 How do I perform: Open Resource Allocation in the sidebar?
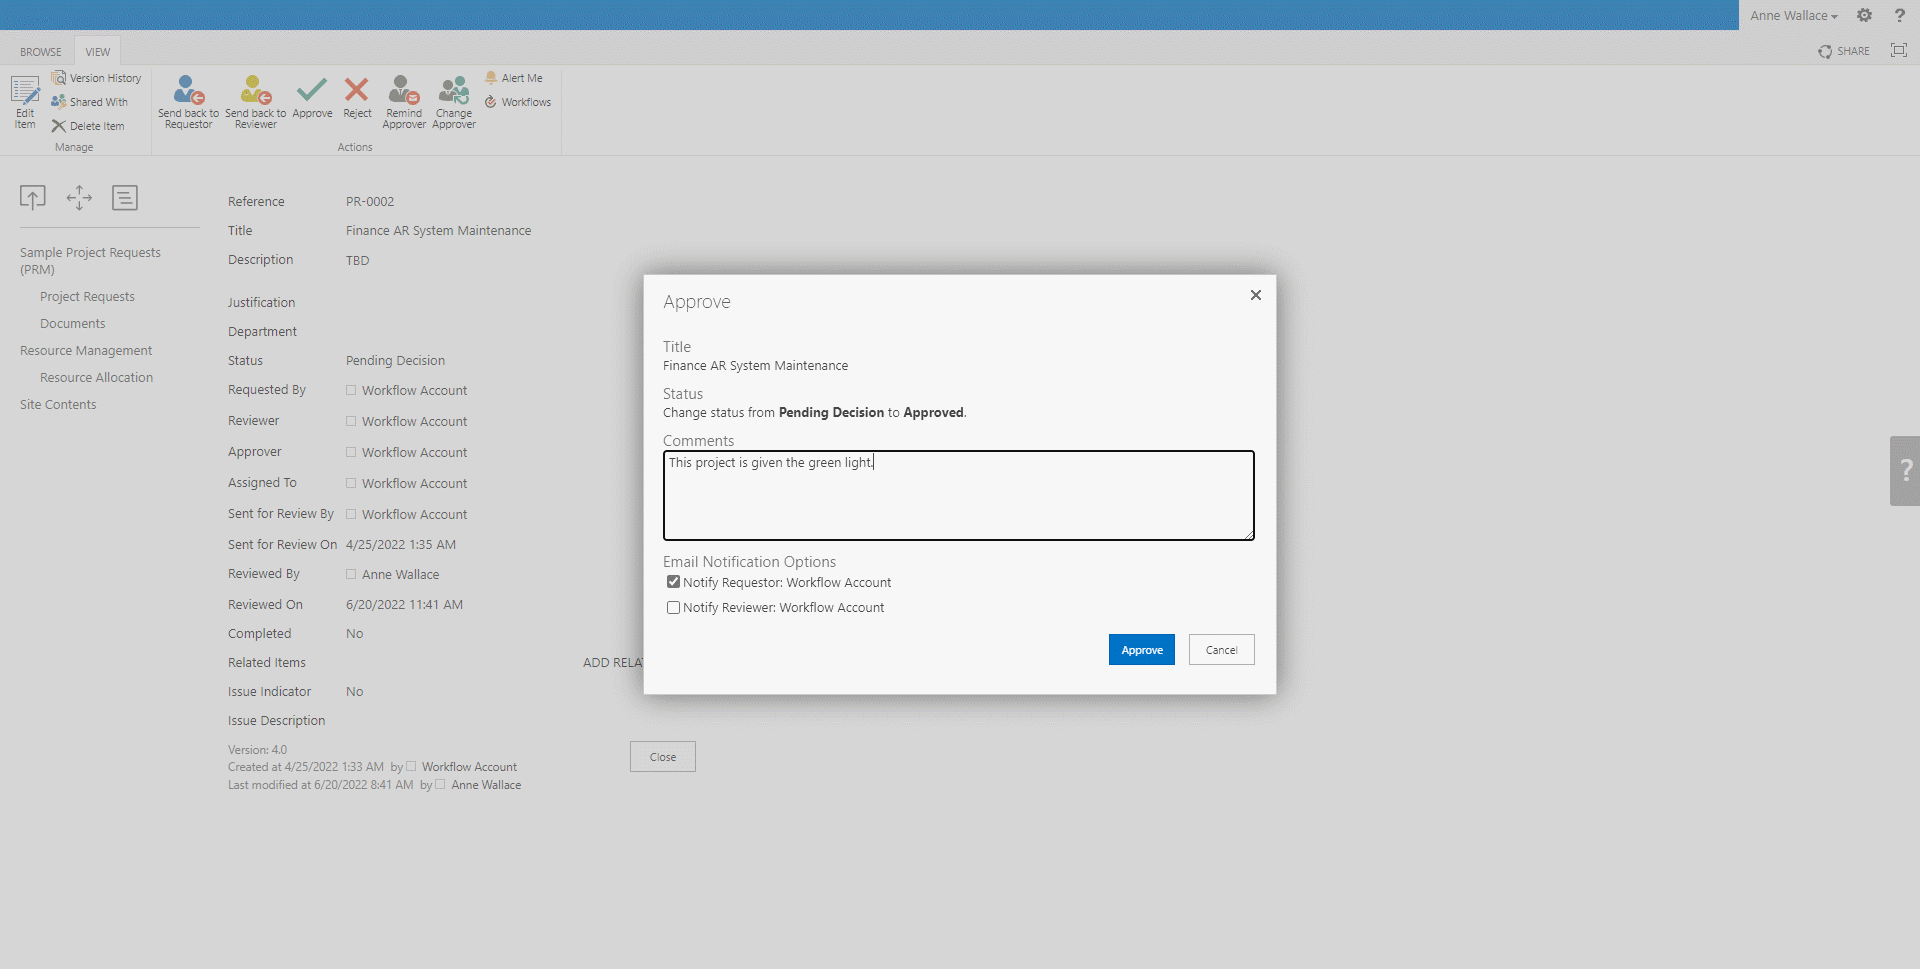tap(96, 378)
